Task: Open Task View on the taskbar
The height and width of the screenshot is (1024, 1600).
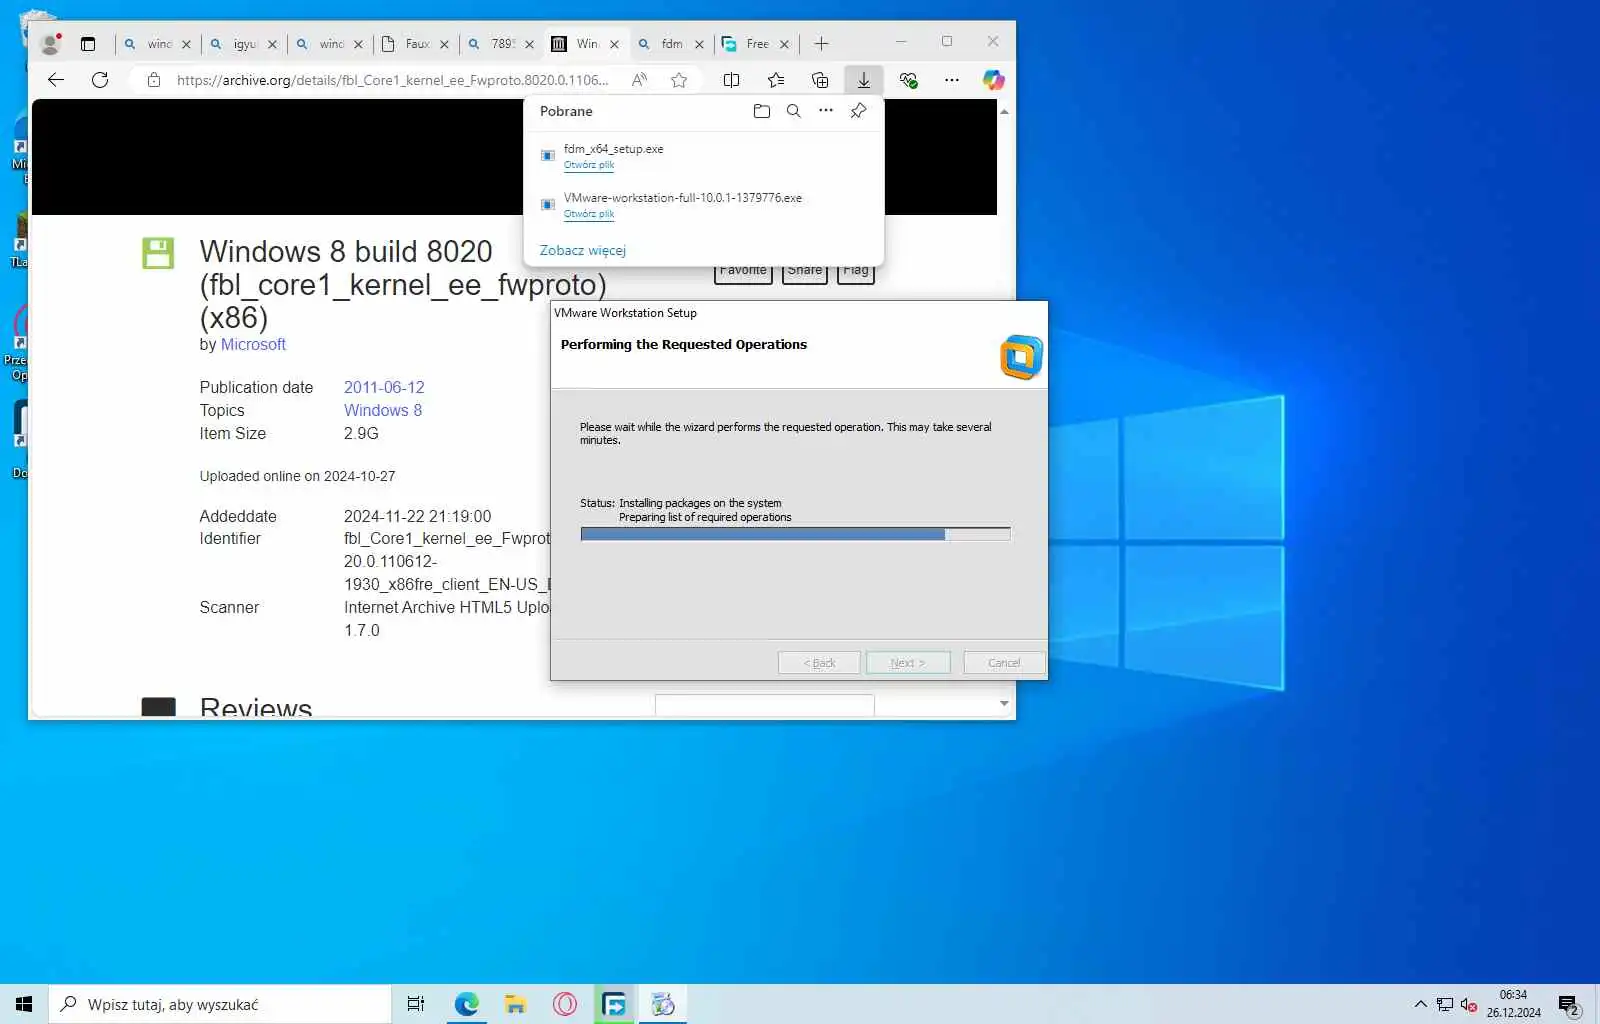Action: point(416,1004)
